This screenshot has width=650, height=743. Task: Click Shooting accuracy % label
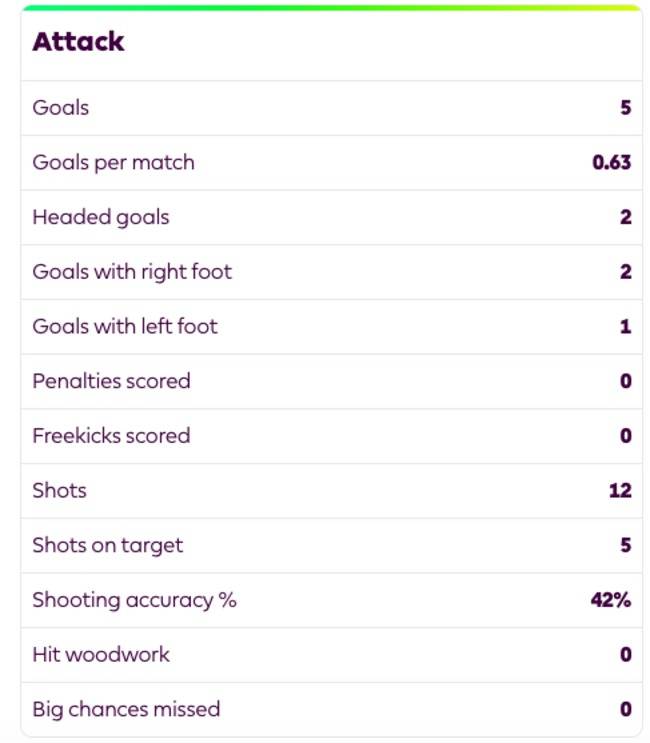coord(135,600)
